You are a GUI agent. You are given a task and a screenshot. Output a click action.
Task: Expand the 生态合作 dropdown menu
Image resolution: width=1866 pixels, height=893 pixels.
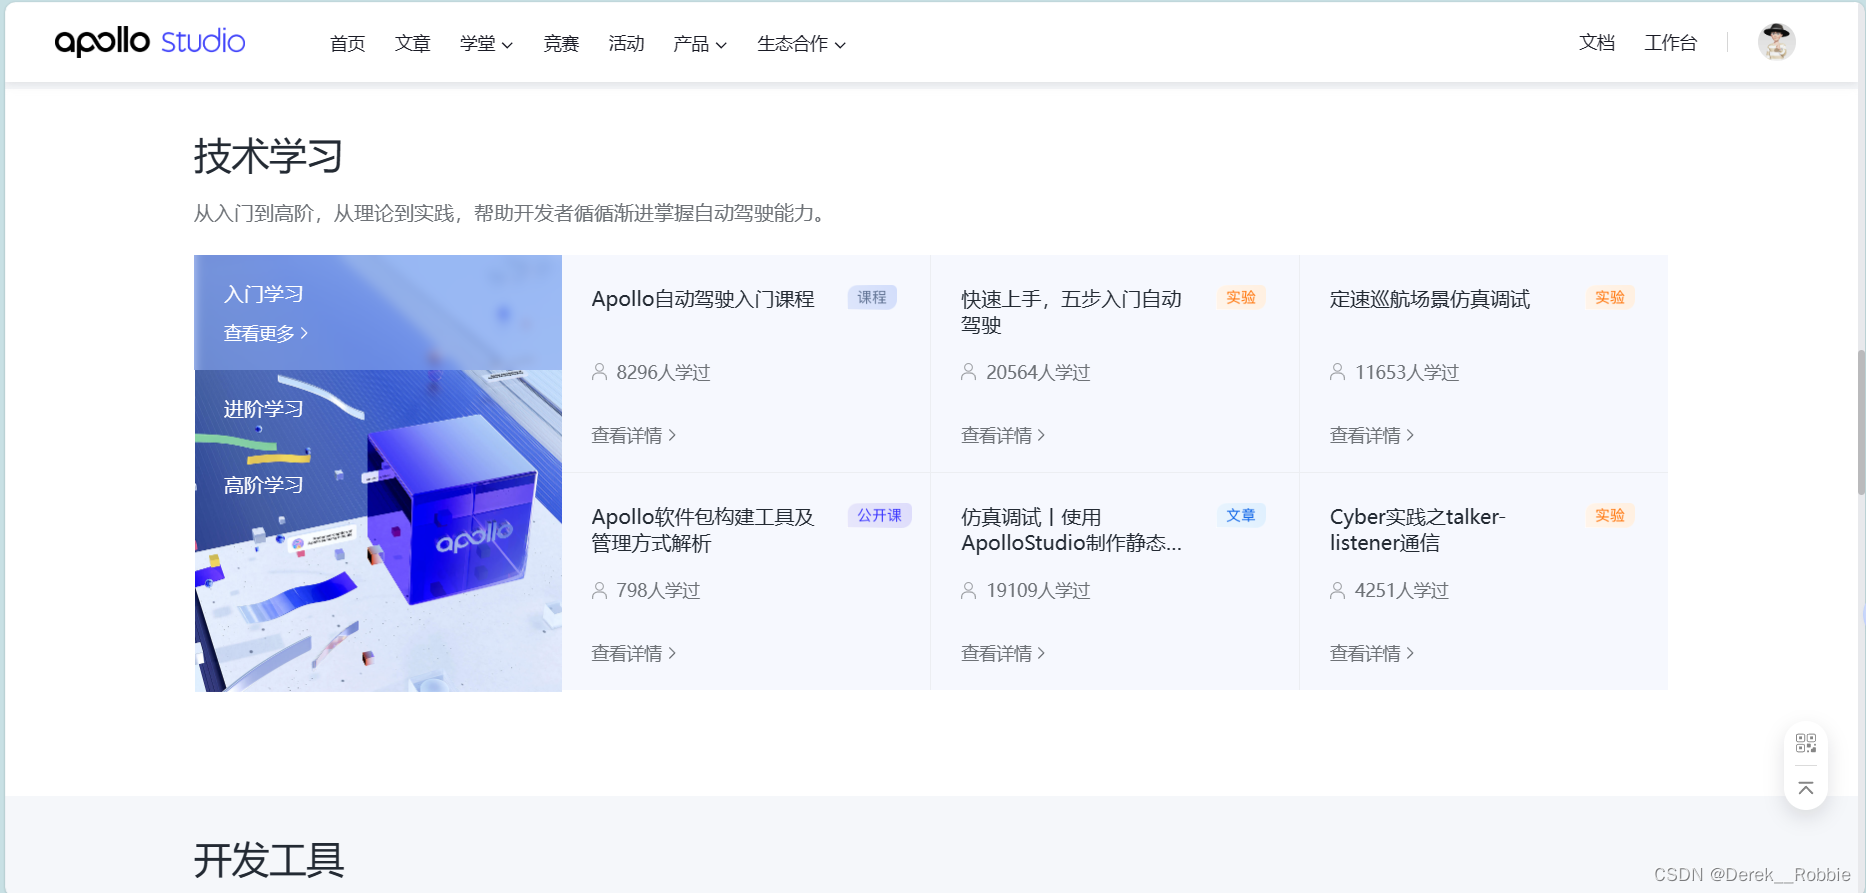tap(801, 43)
